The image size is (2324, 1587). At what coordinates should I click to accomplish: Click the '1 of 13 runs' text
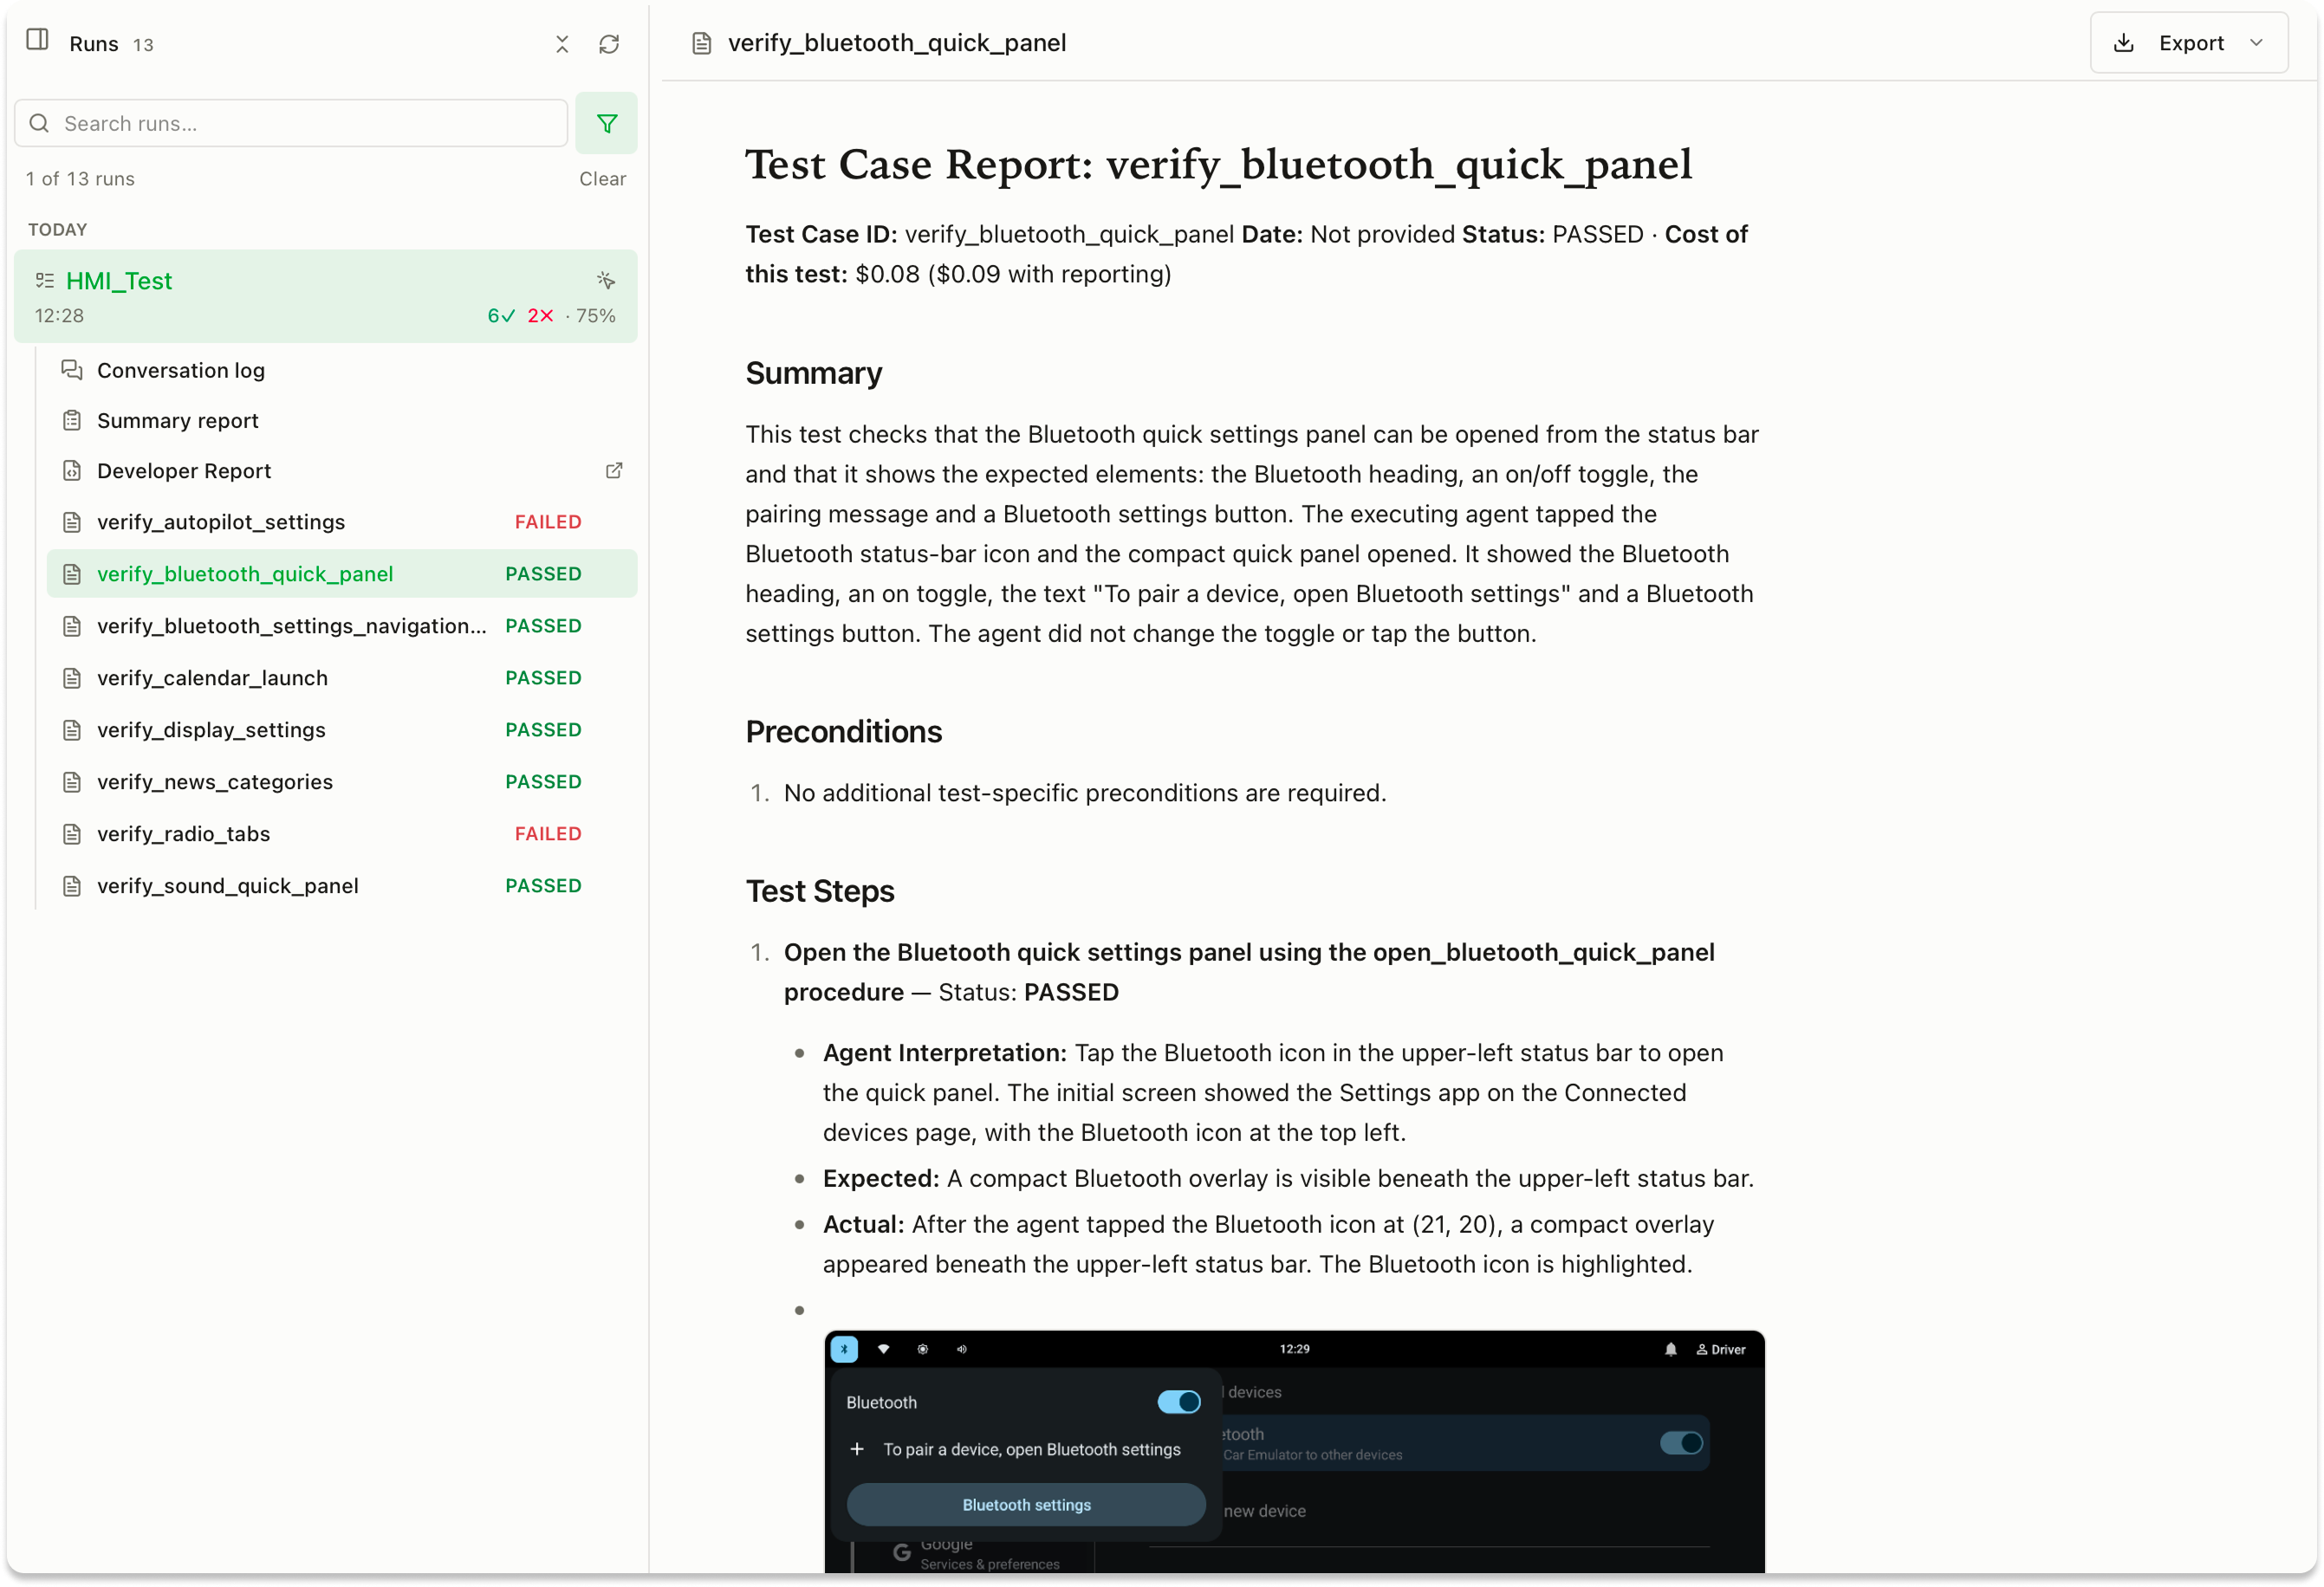(x=81, y=178)
